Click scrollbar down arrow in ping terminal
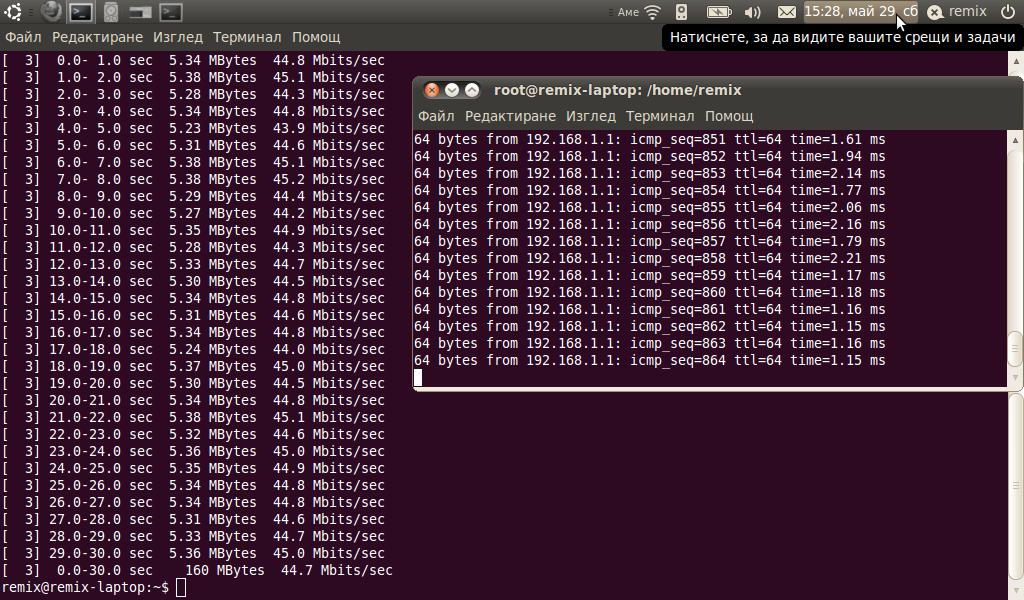Image resolution: width=1024 pixels, height=600 pixels. (1015, 378)
